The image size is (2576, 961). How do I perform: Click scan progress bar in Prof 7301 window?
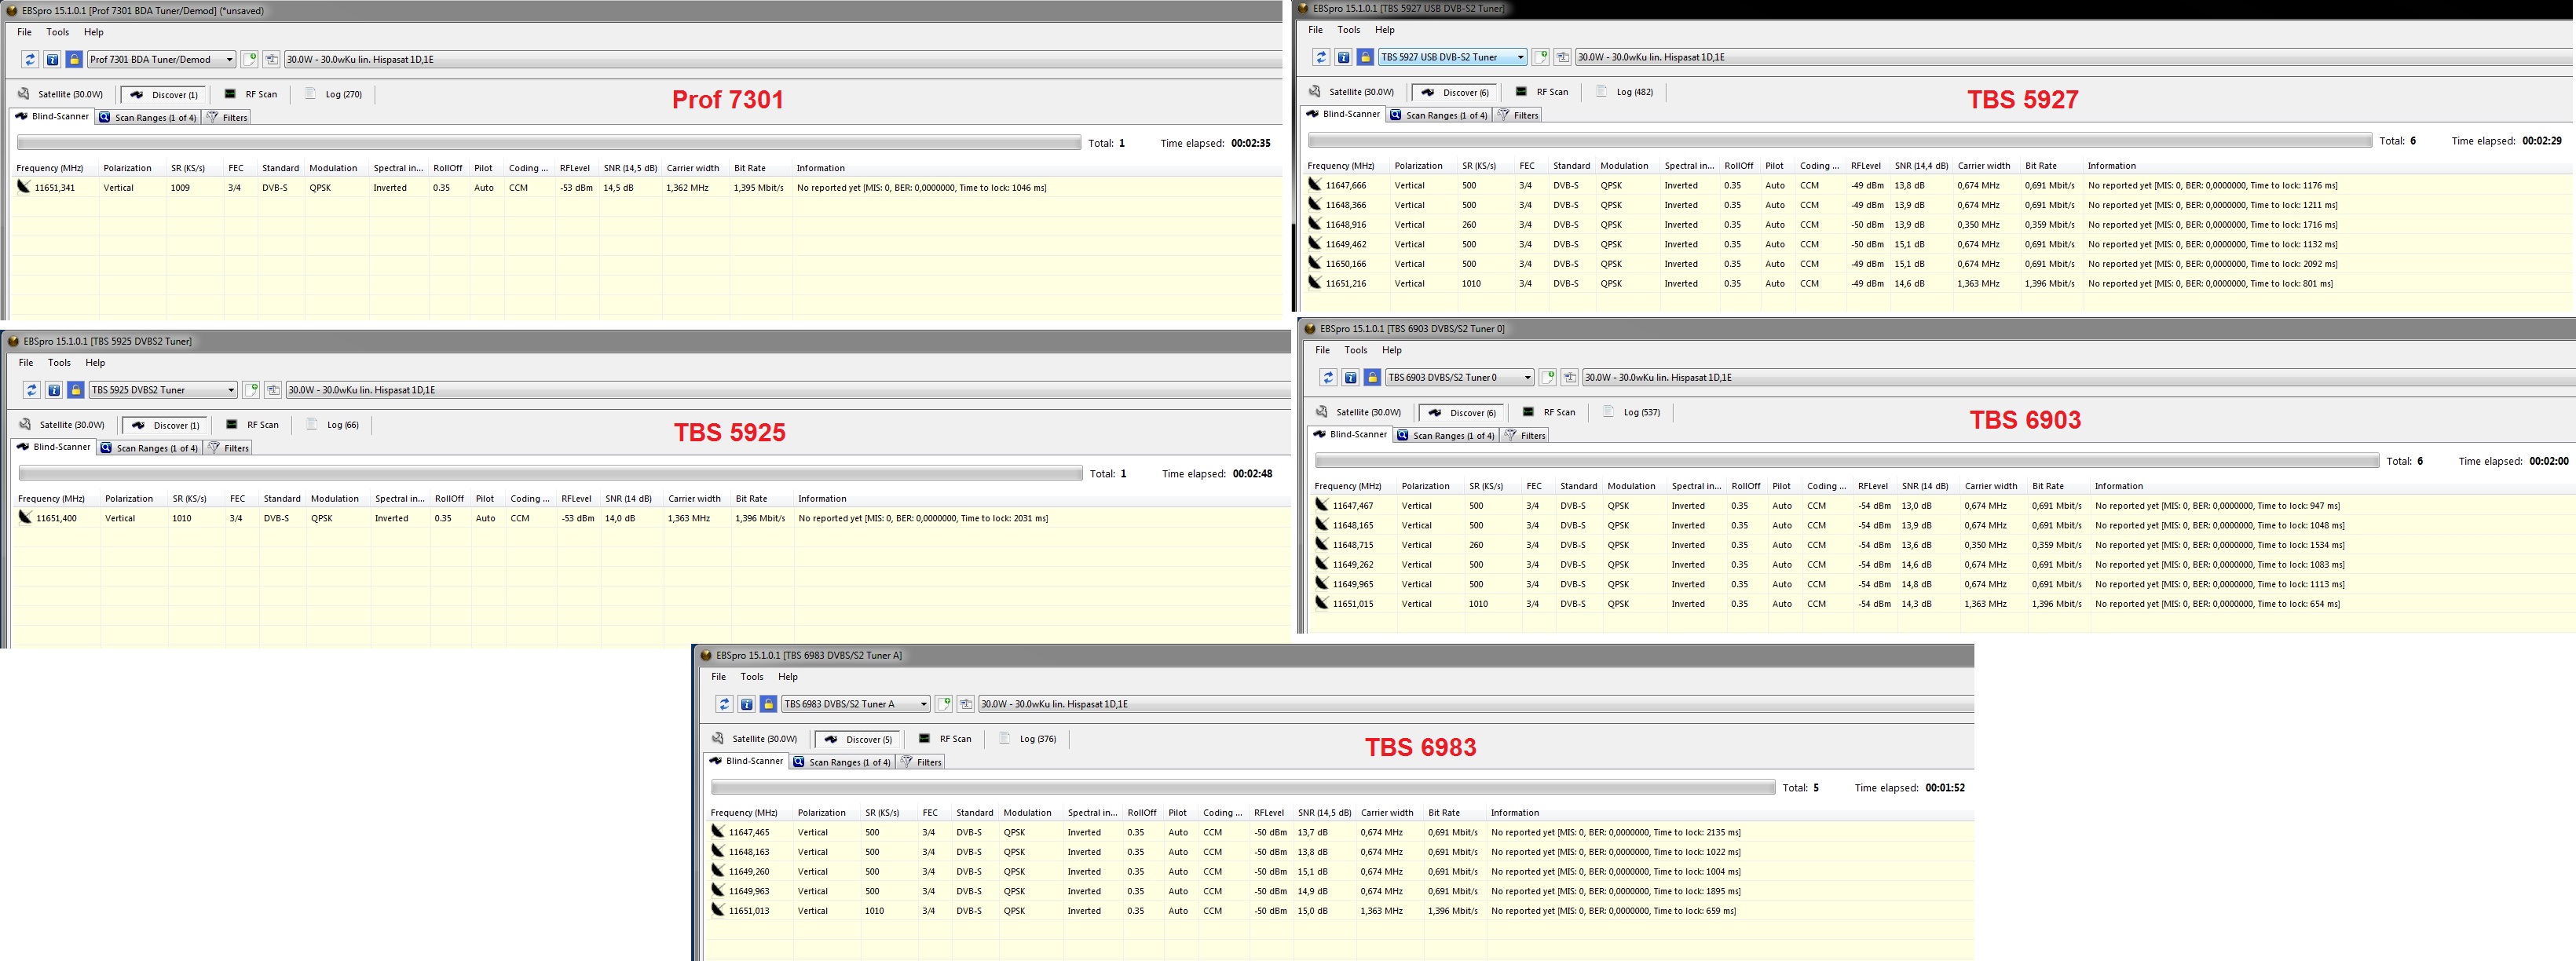[x=550, y=144]
